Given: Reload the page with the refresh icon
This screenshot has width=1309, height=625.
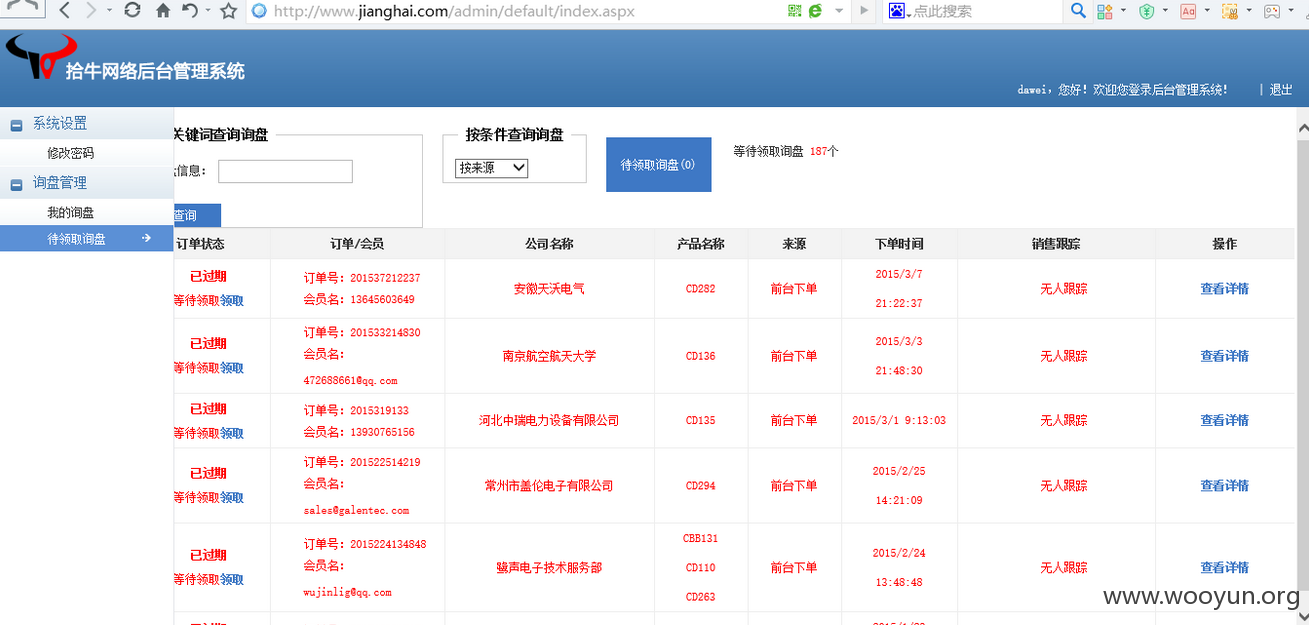Looking at the screenshot, I should 132,11.
